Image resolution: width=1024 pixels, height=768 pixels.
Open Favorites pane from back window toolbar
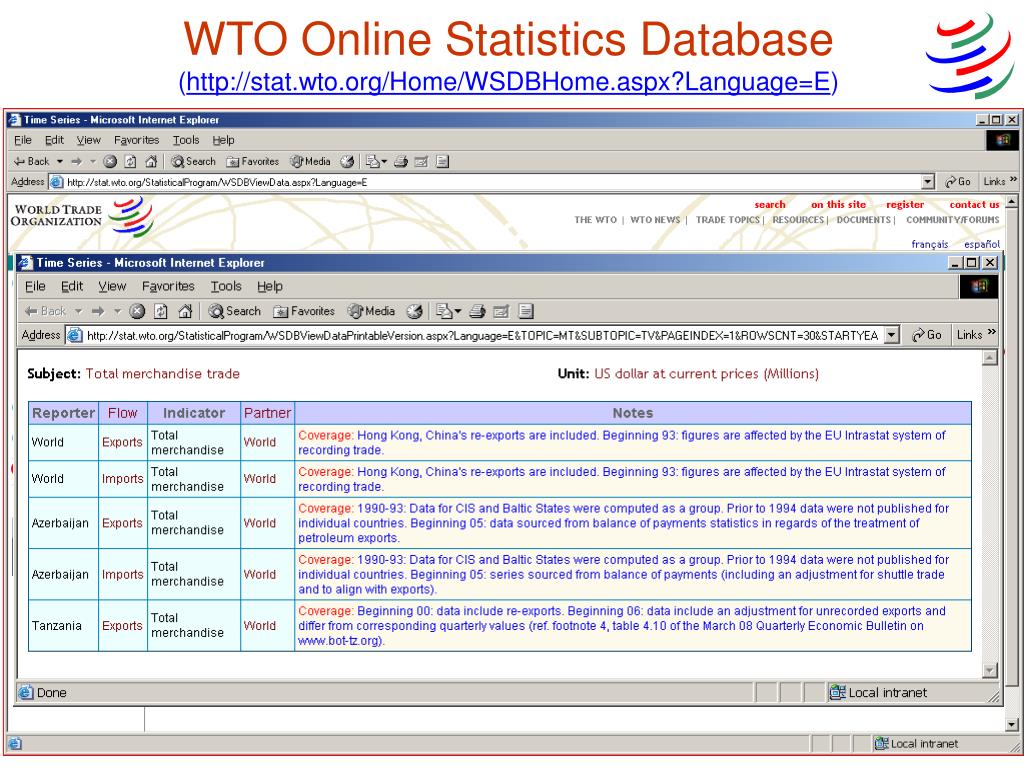pyautogui.click(x=252, y=161)
